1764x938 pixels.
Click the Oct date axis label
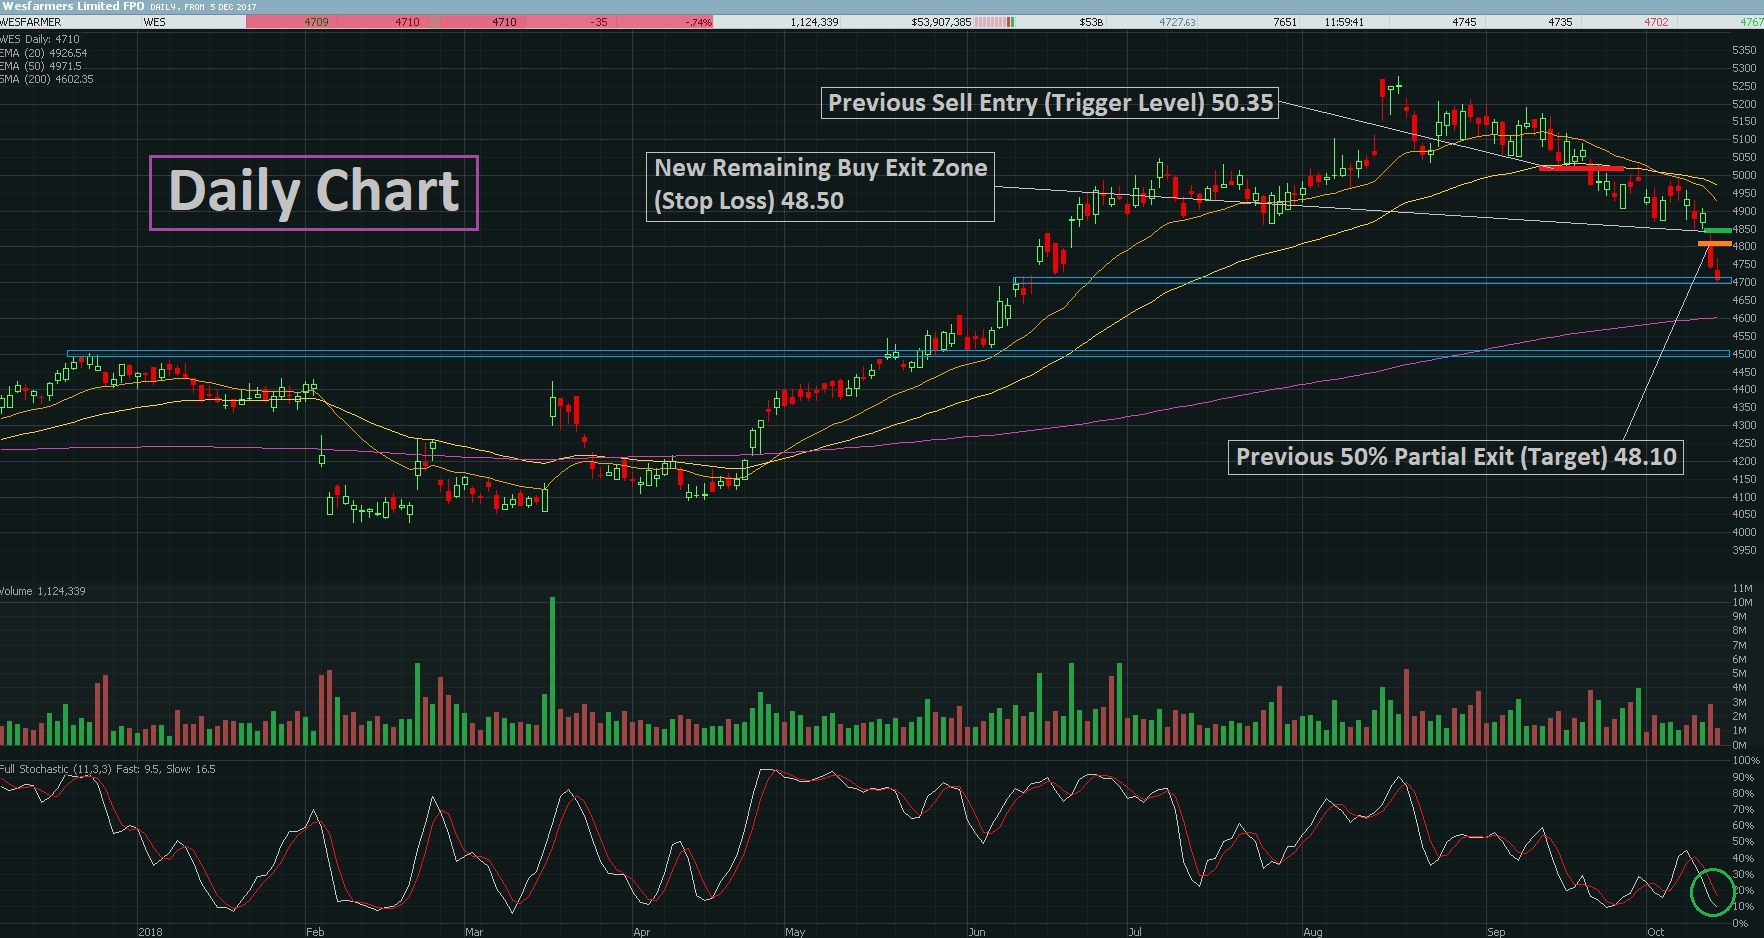1656,932
